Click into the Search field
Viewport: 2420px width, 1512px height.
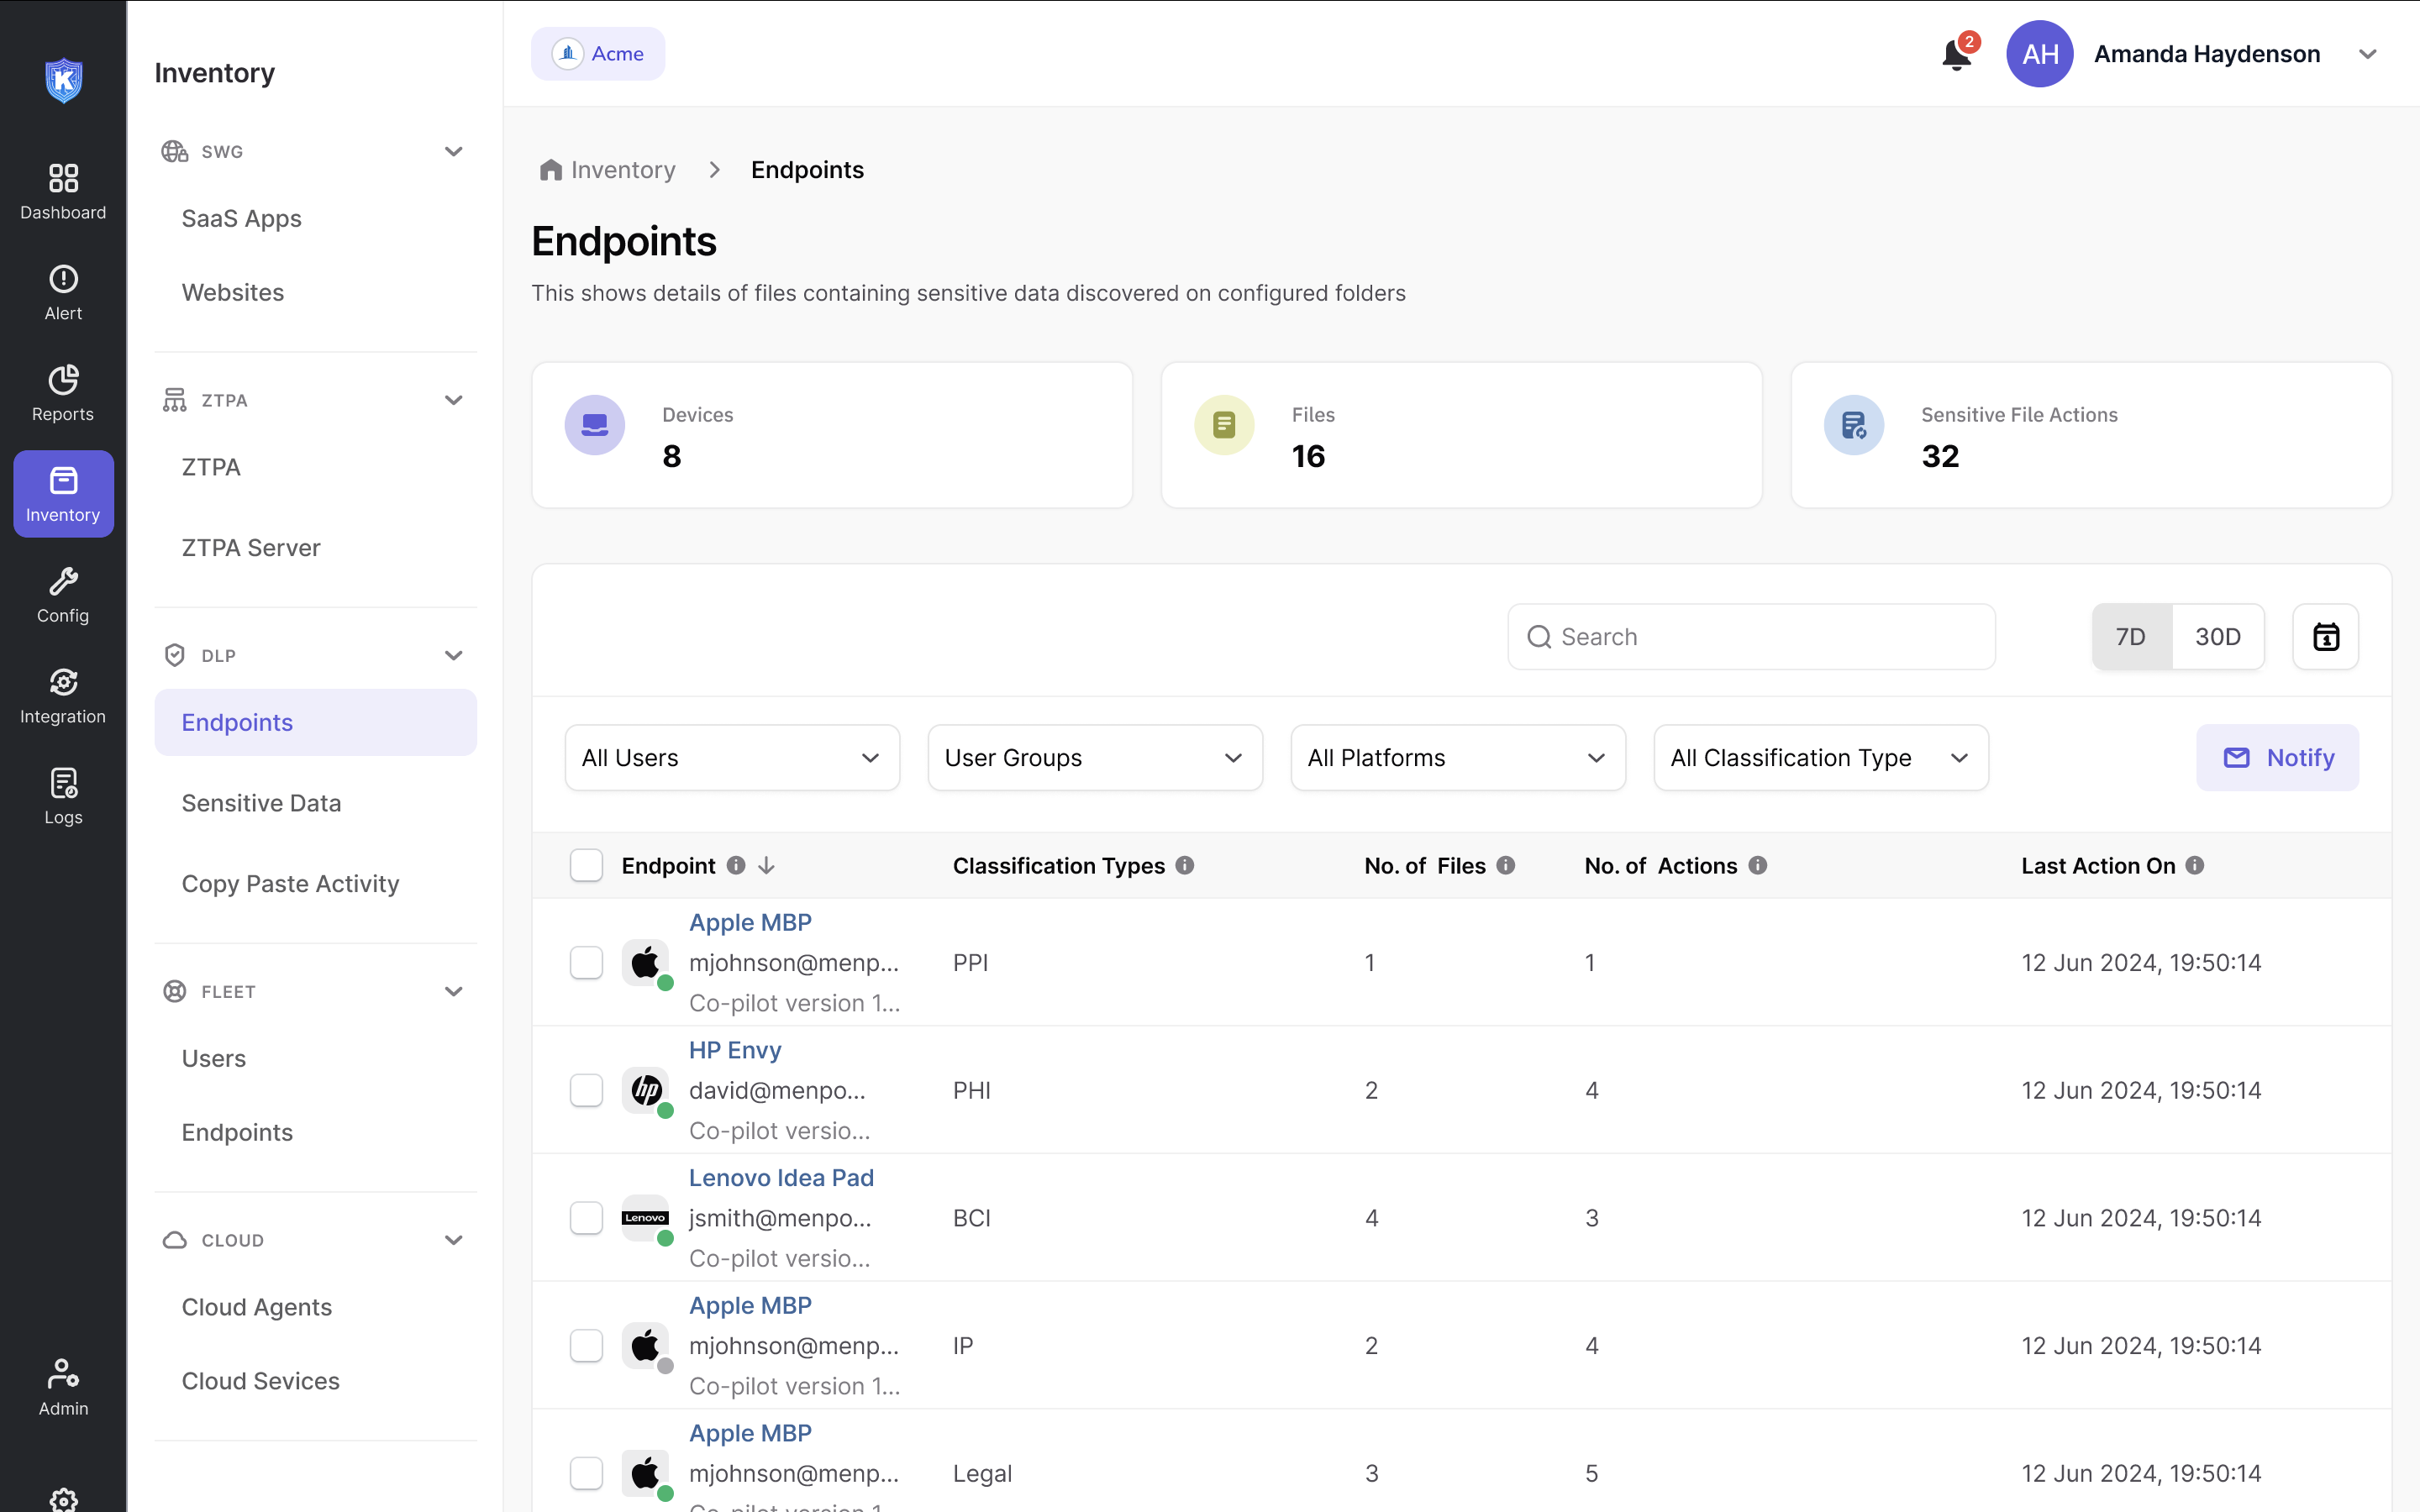[x=1750, y=637]
